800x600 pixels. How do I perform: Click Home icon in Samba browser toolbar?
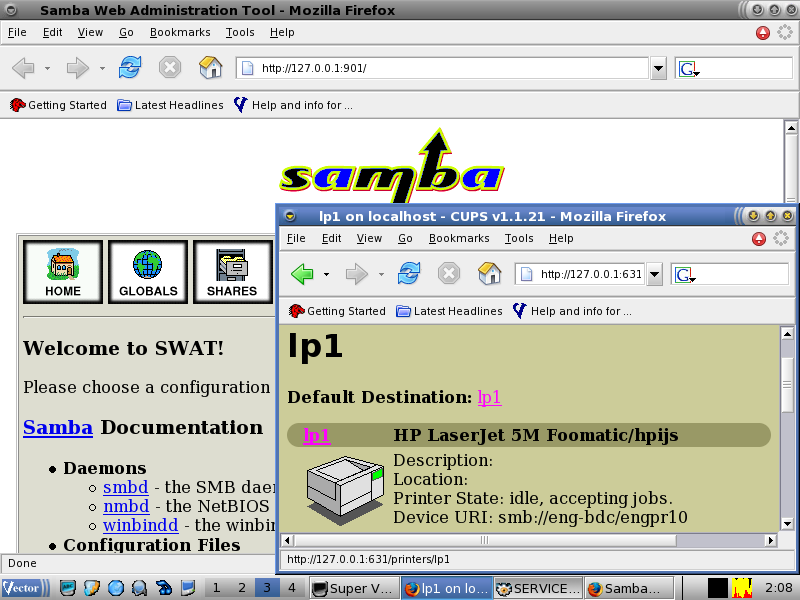pyautogui.click(x=211, y=68)
